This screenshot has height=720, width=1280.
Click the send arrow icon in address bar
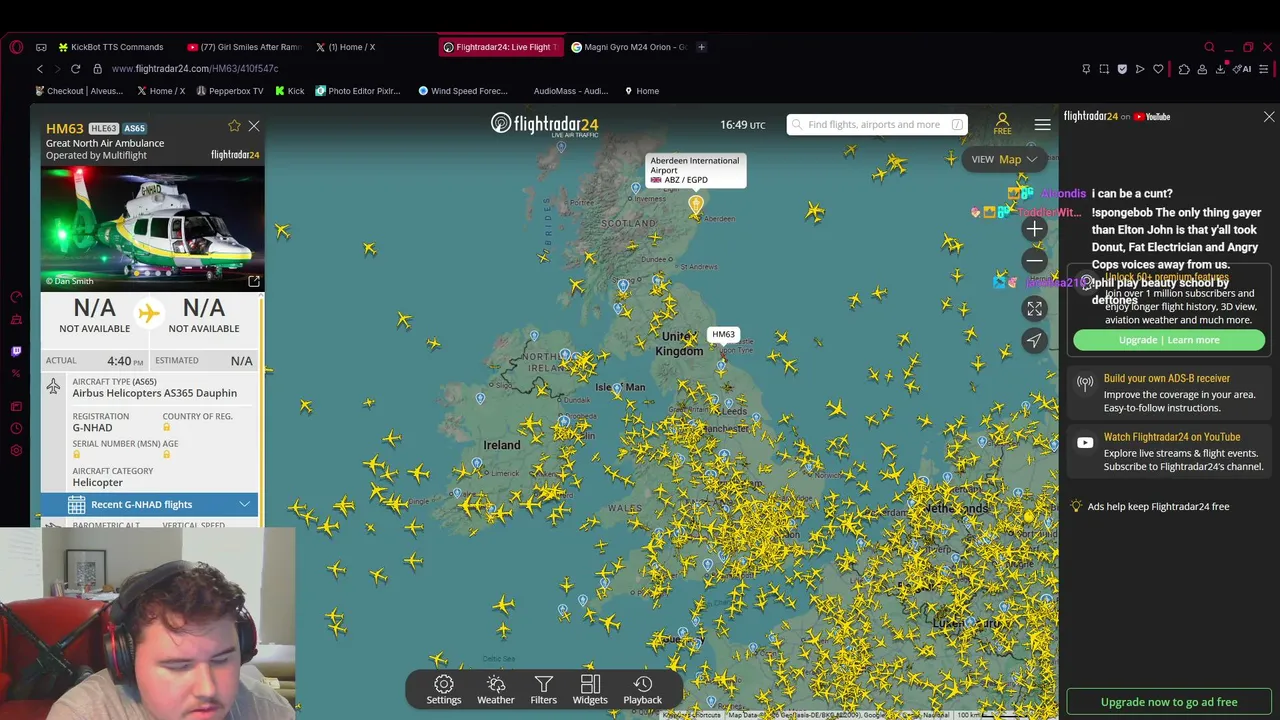(x=1140, y=69)
